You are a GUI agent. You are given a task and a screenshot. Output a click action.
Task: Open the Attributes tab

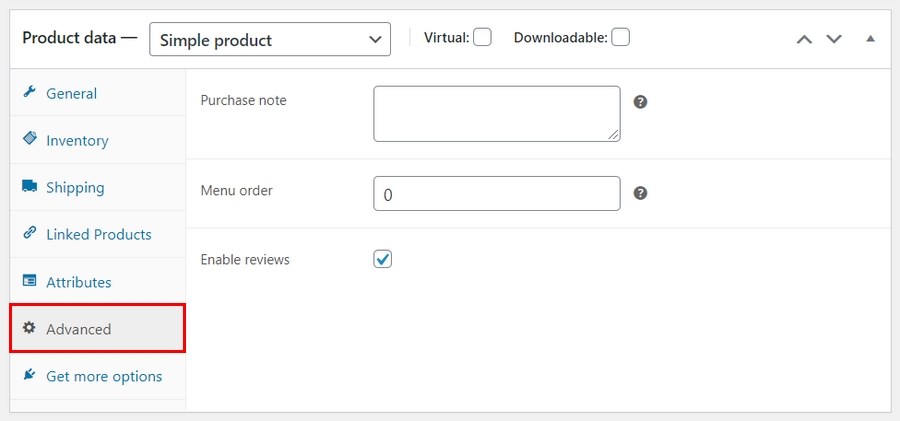[98, 281]
